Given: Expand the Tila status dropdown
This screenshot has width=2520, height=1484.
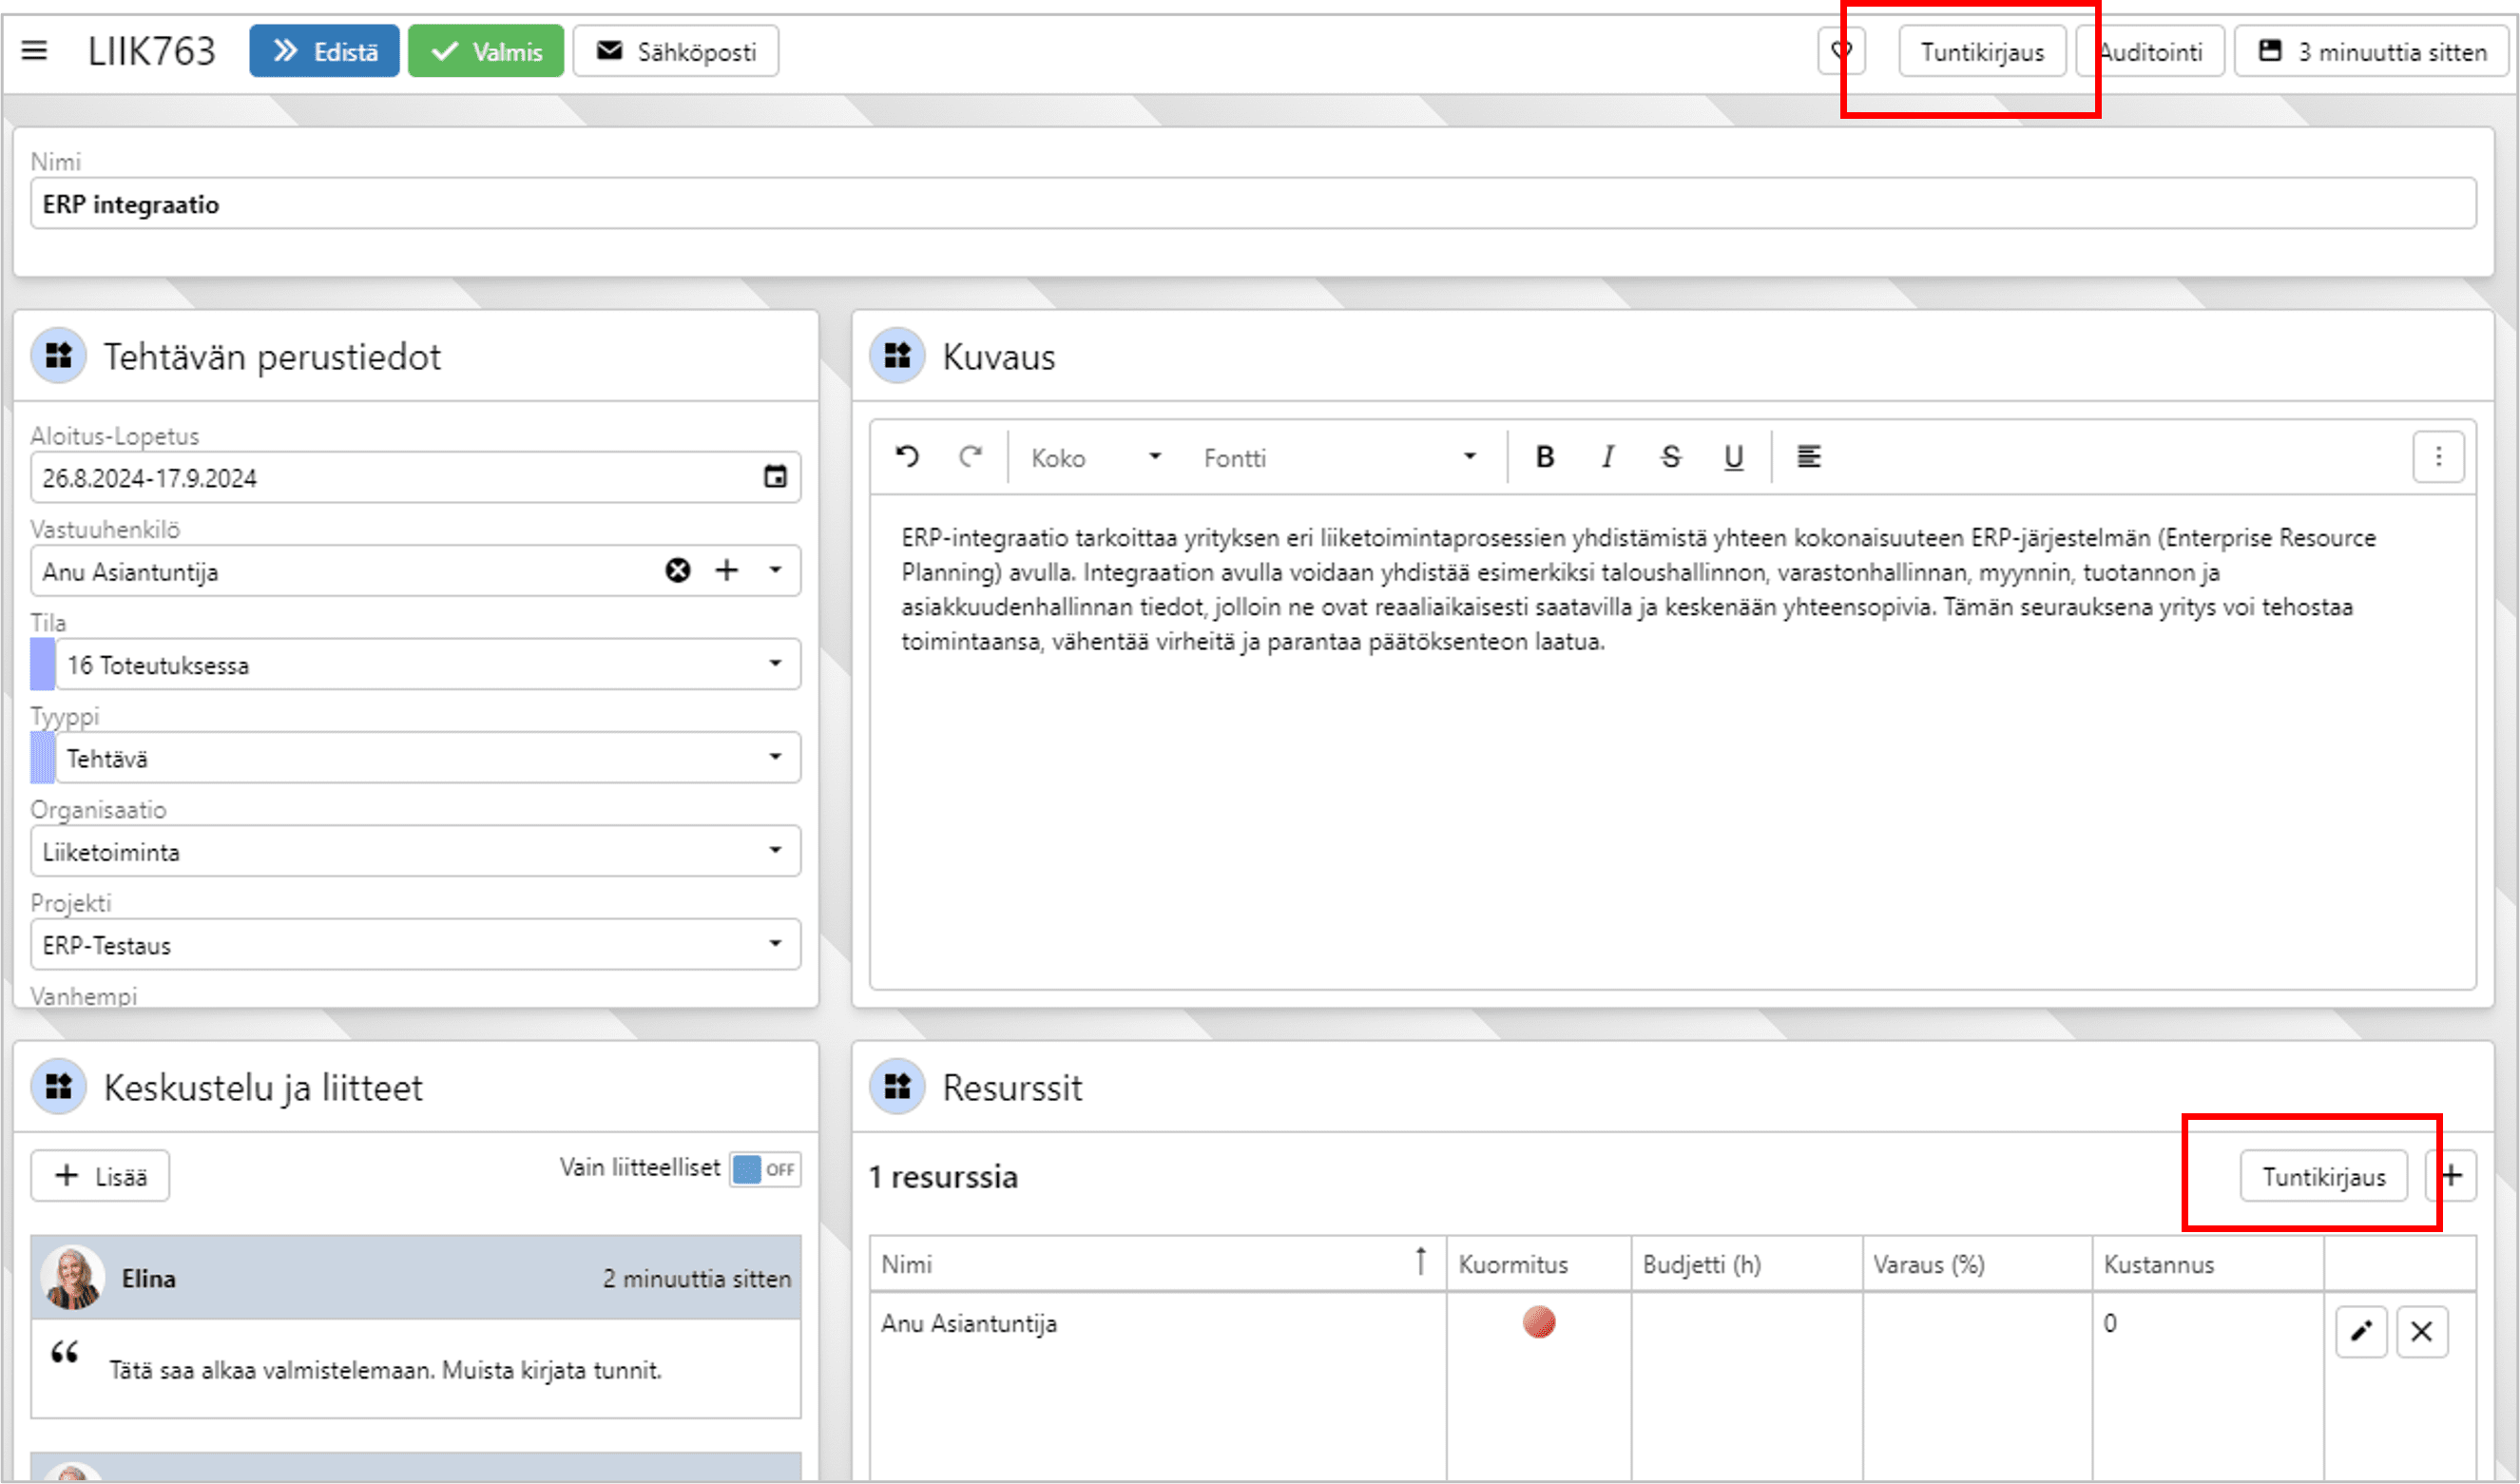Looking at the screenshot, I should click(775, 664).
